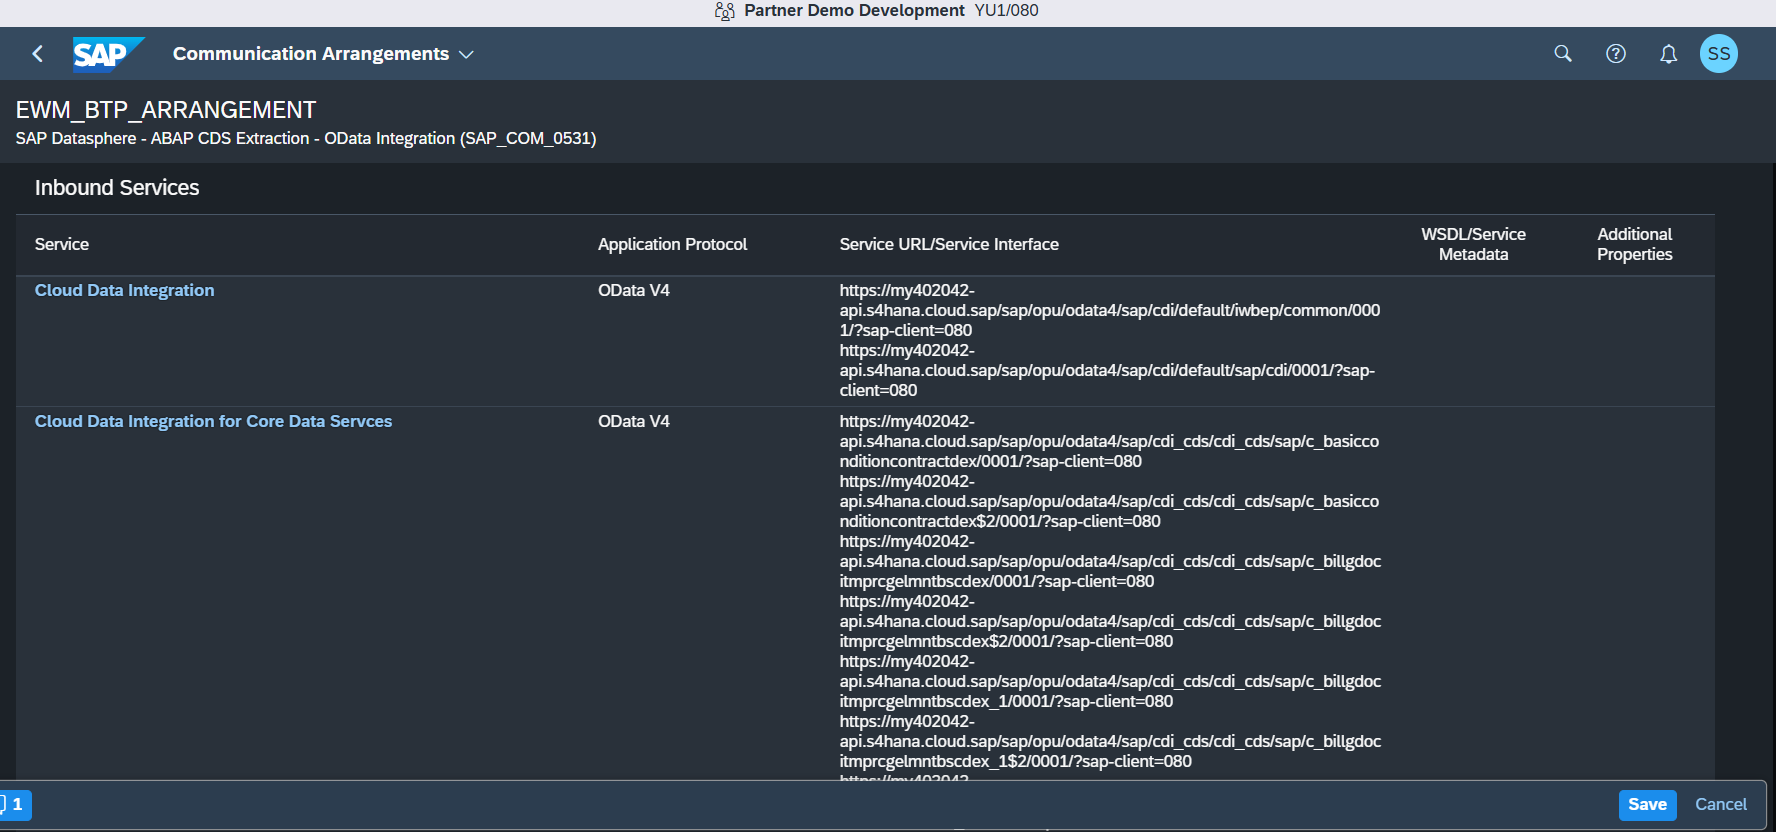Save the communication arrangement
Image resolution: width=1776 pixels, height=832 pixels.
point(1647,805)
